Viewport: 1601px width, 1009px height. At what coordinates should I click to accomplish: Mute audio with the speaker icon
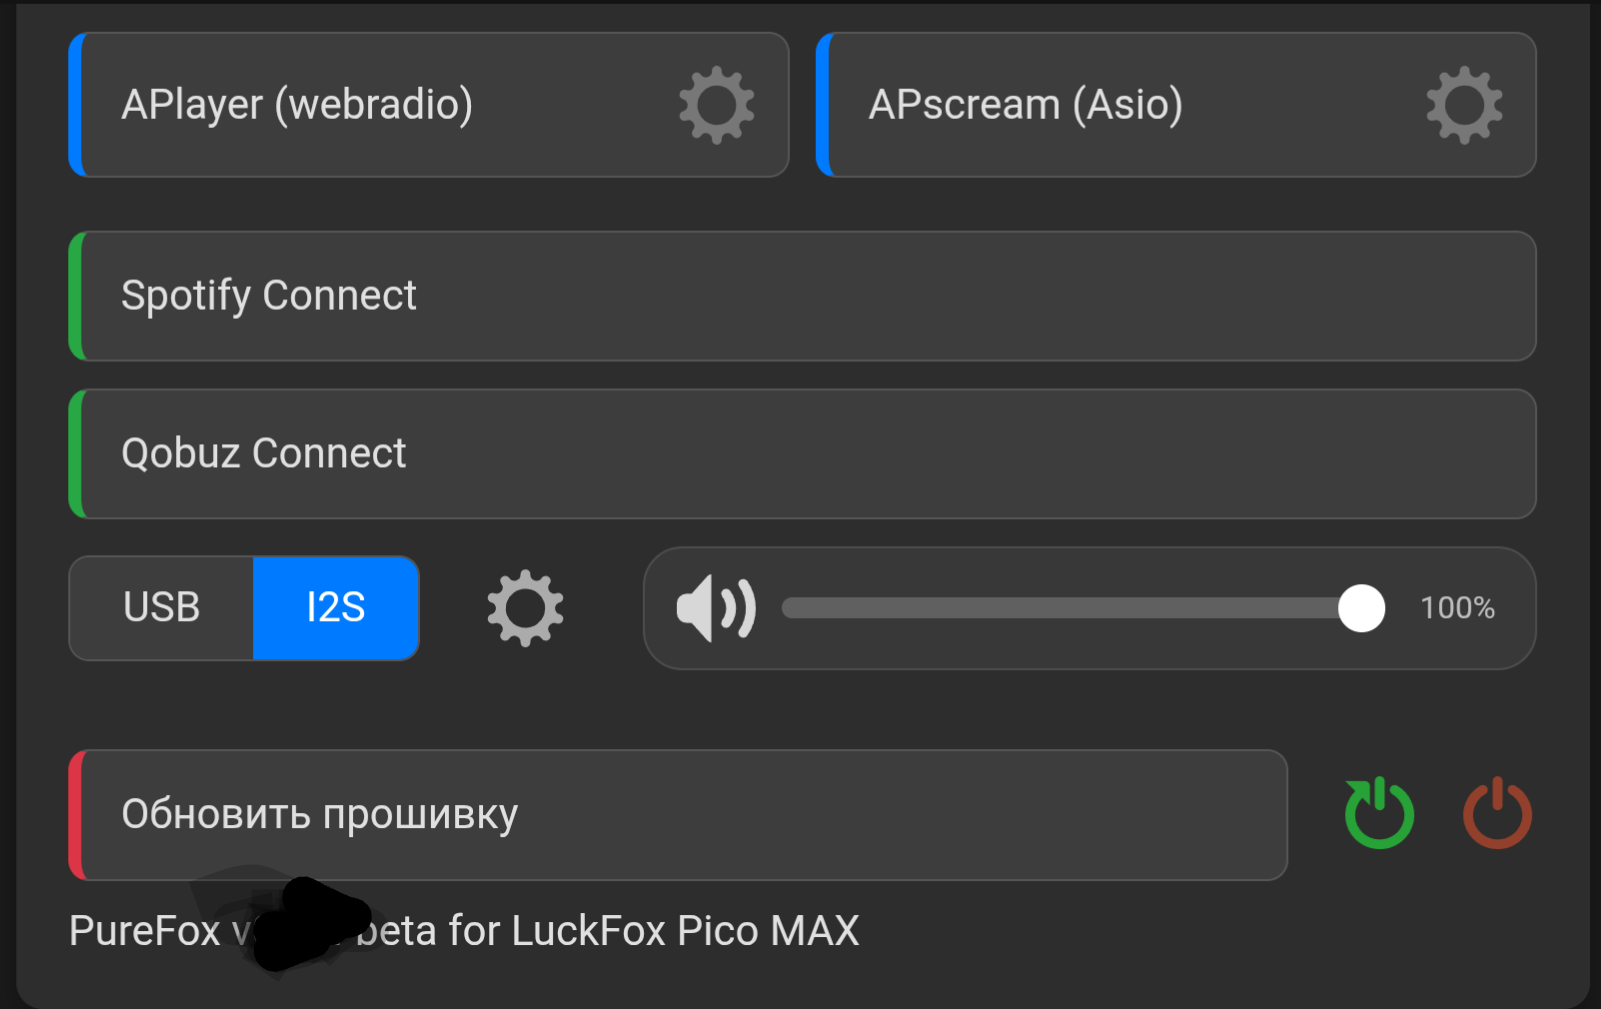716,608
